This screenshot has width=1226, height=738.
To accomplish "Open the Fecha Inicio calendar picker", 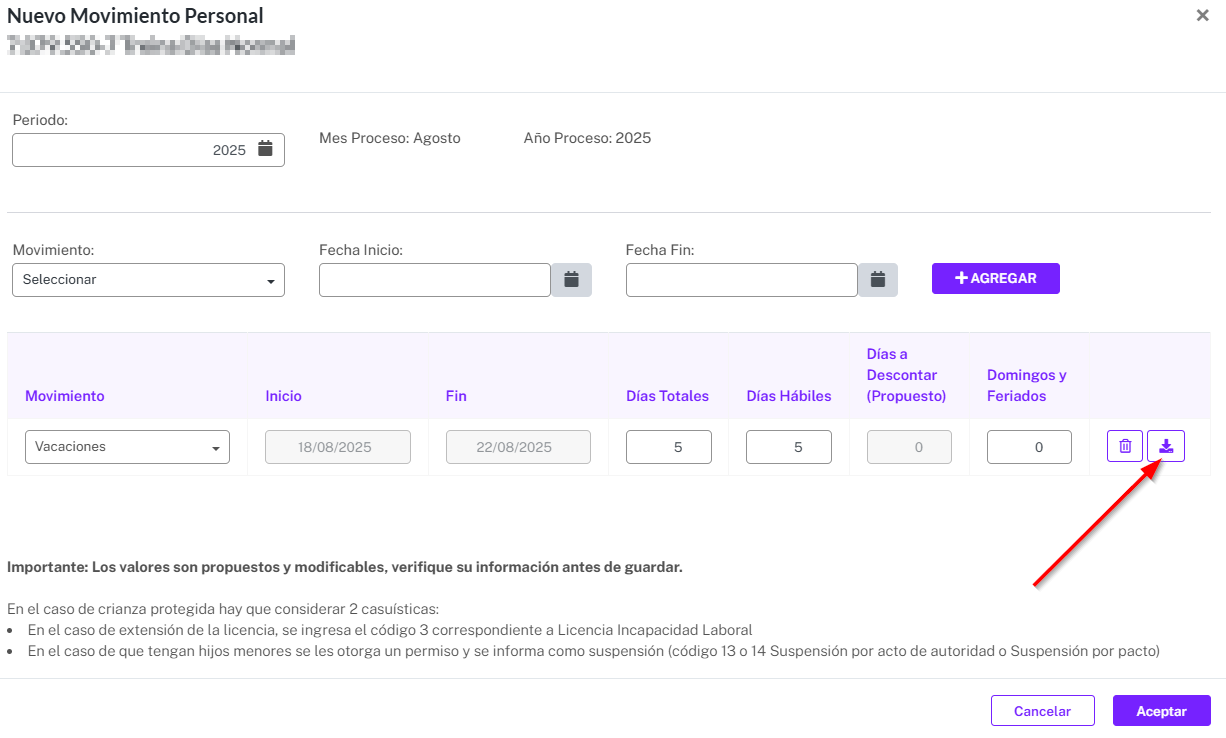I will pyautogui.click(x=571, y=280).
